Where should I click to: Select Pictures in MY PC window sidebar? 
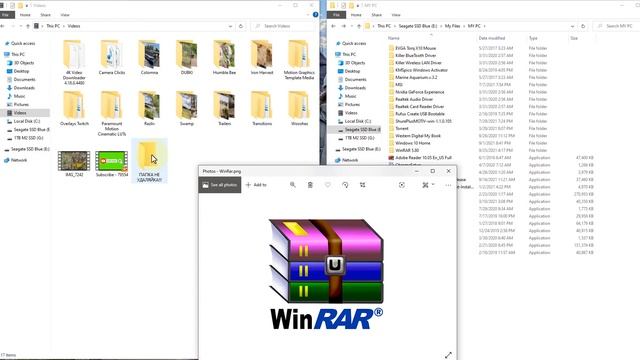352,104
